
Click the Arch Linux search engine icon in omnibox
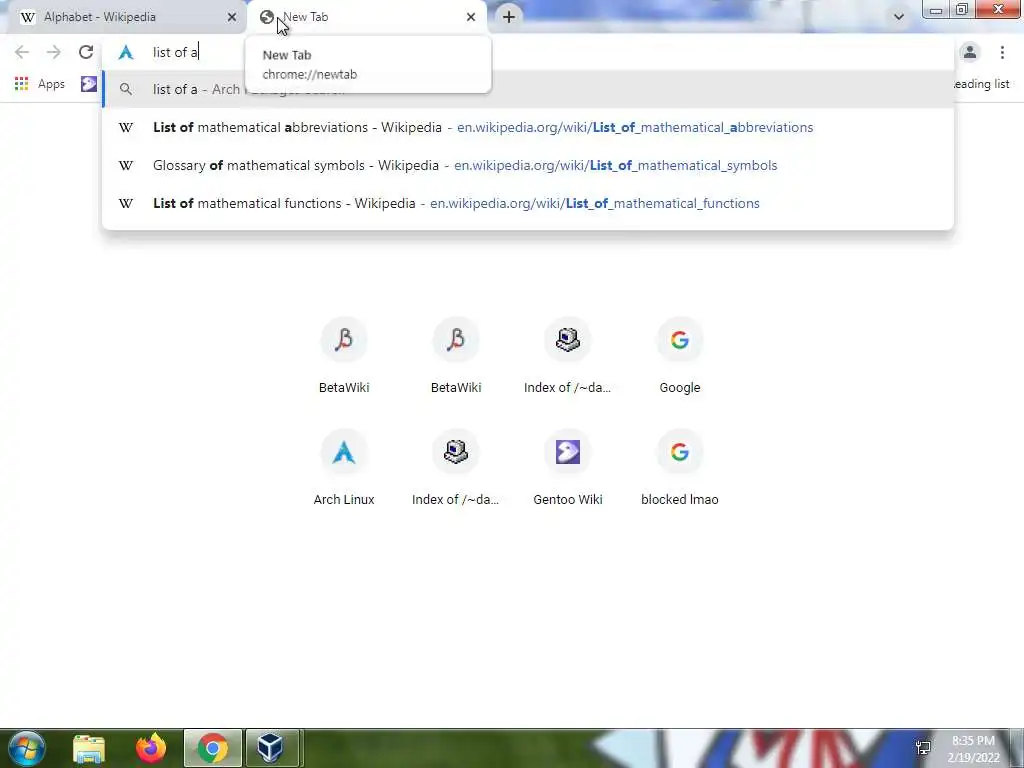pos(126,52)
